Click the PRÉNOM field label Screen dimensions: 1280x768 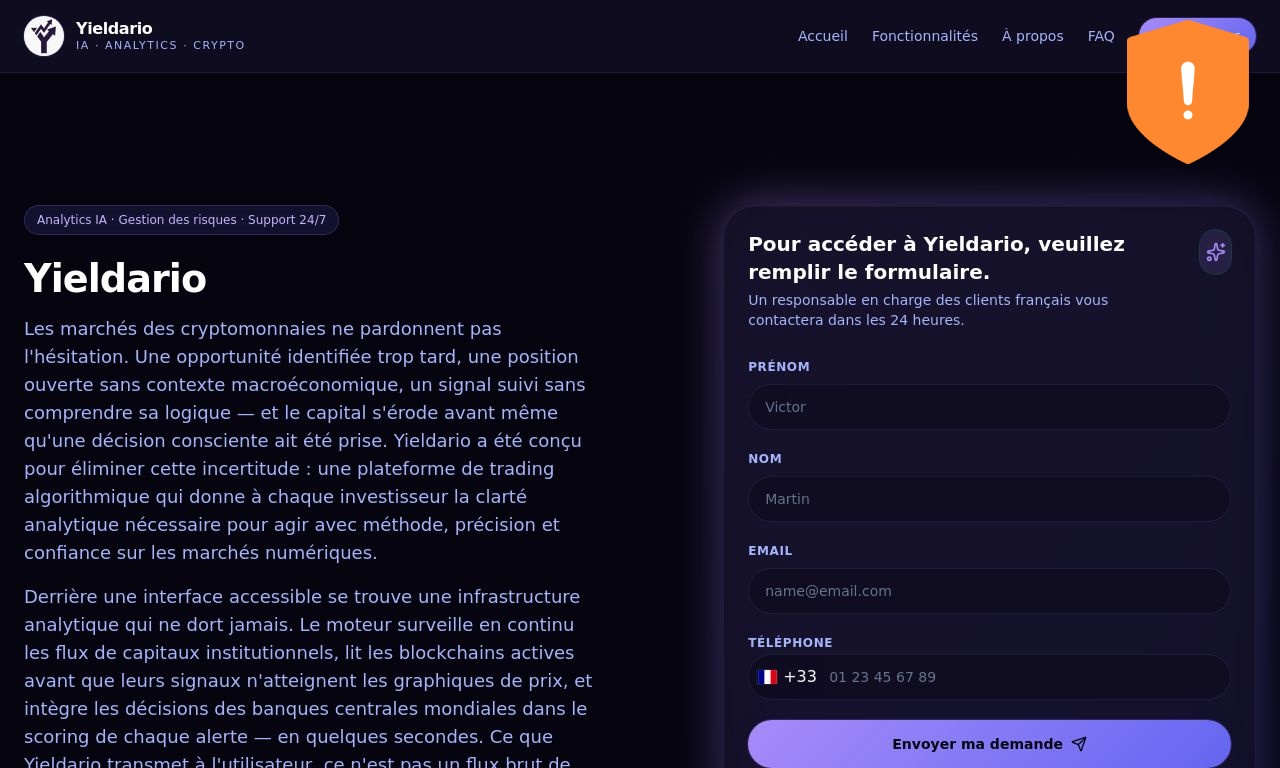(779, 367)
